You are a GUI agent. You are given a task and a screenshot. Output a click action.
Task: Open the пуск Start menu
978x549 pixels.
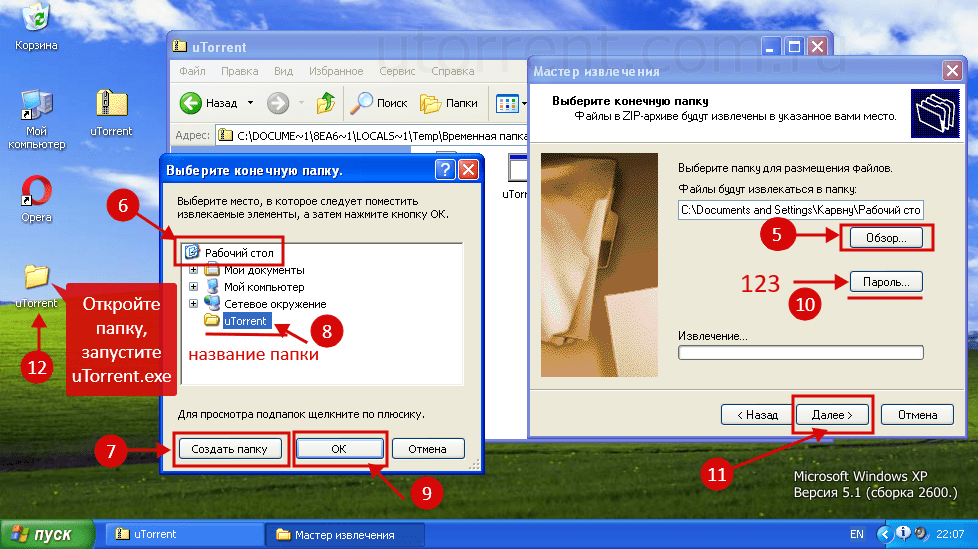point(47,534)
